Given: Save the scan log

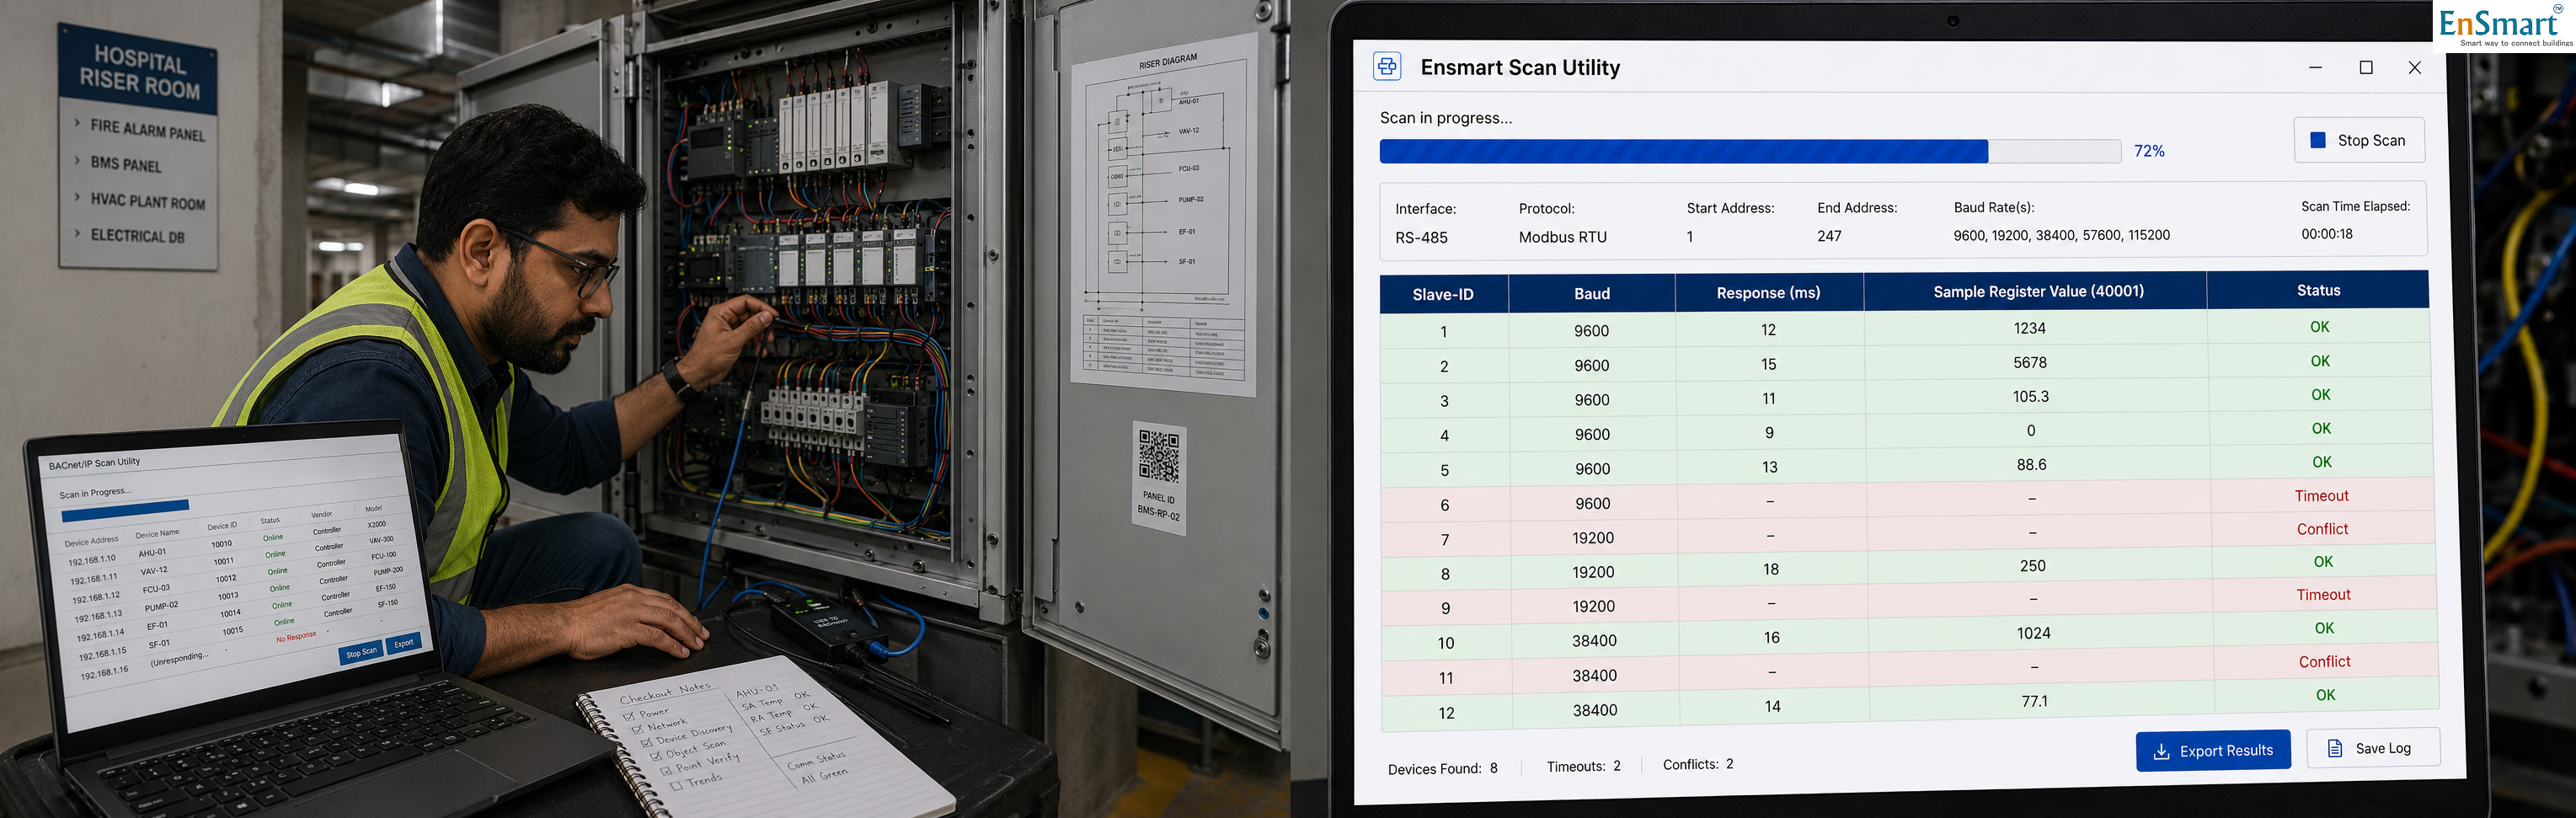Looking at the screenshot, I should click(x=2373, y=748).
